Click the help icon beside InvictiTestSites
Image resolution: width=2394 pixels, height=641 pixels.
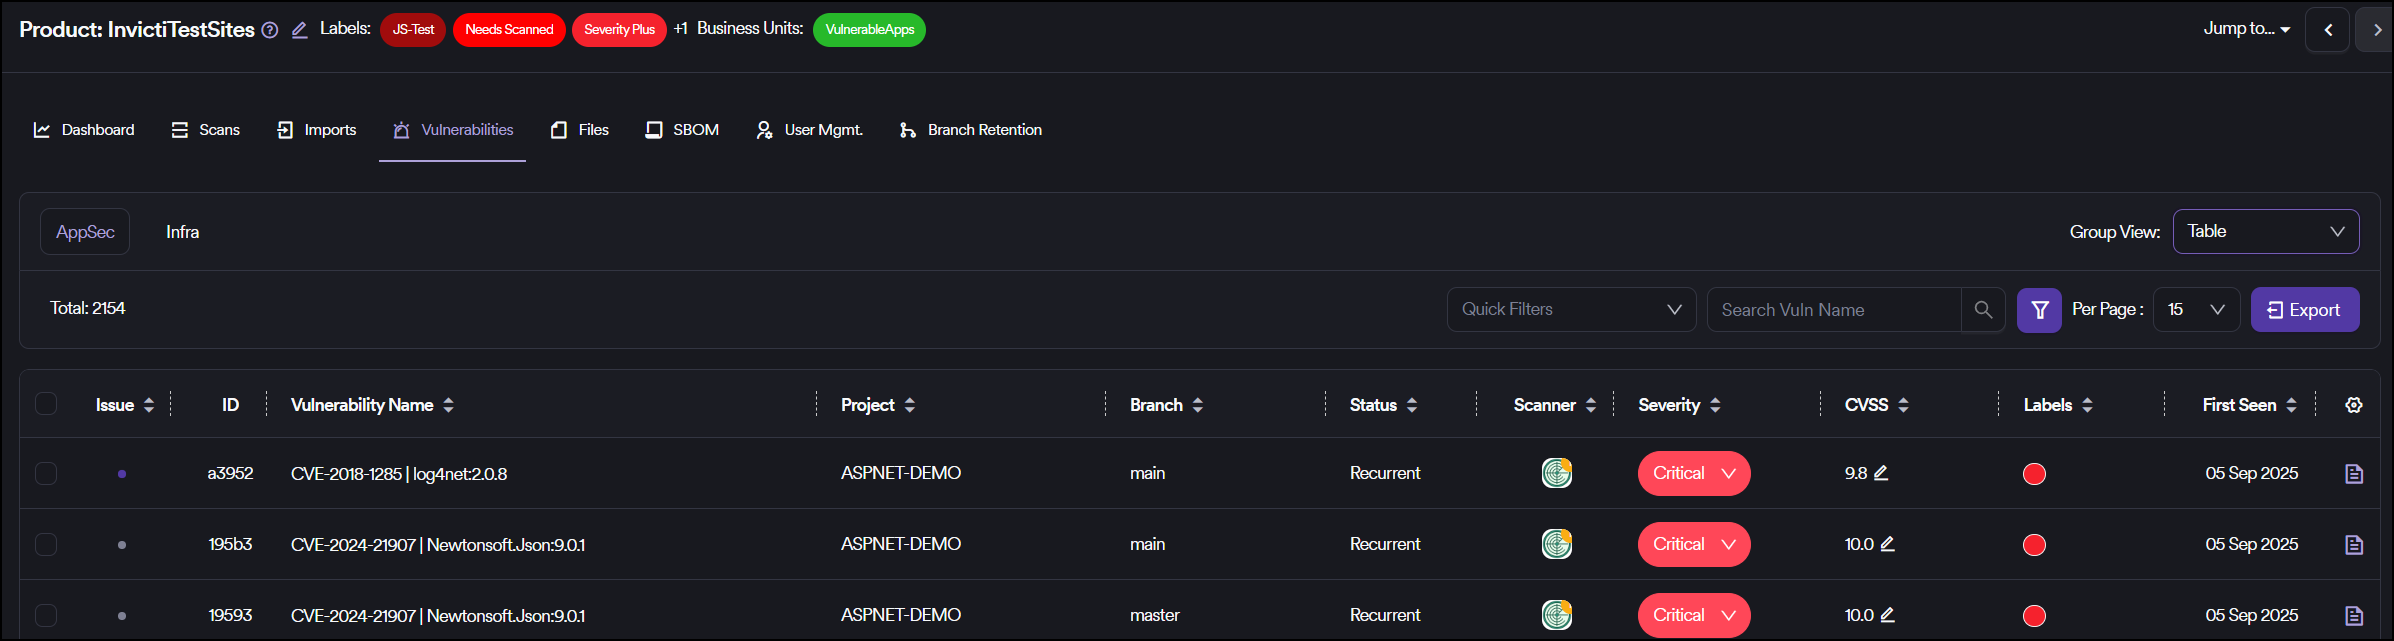coord(270,30)
